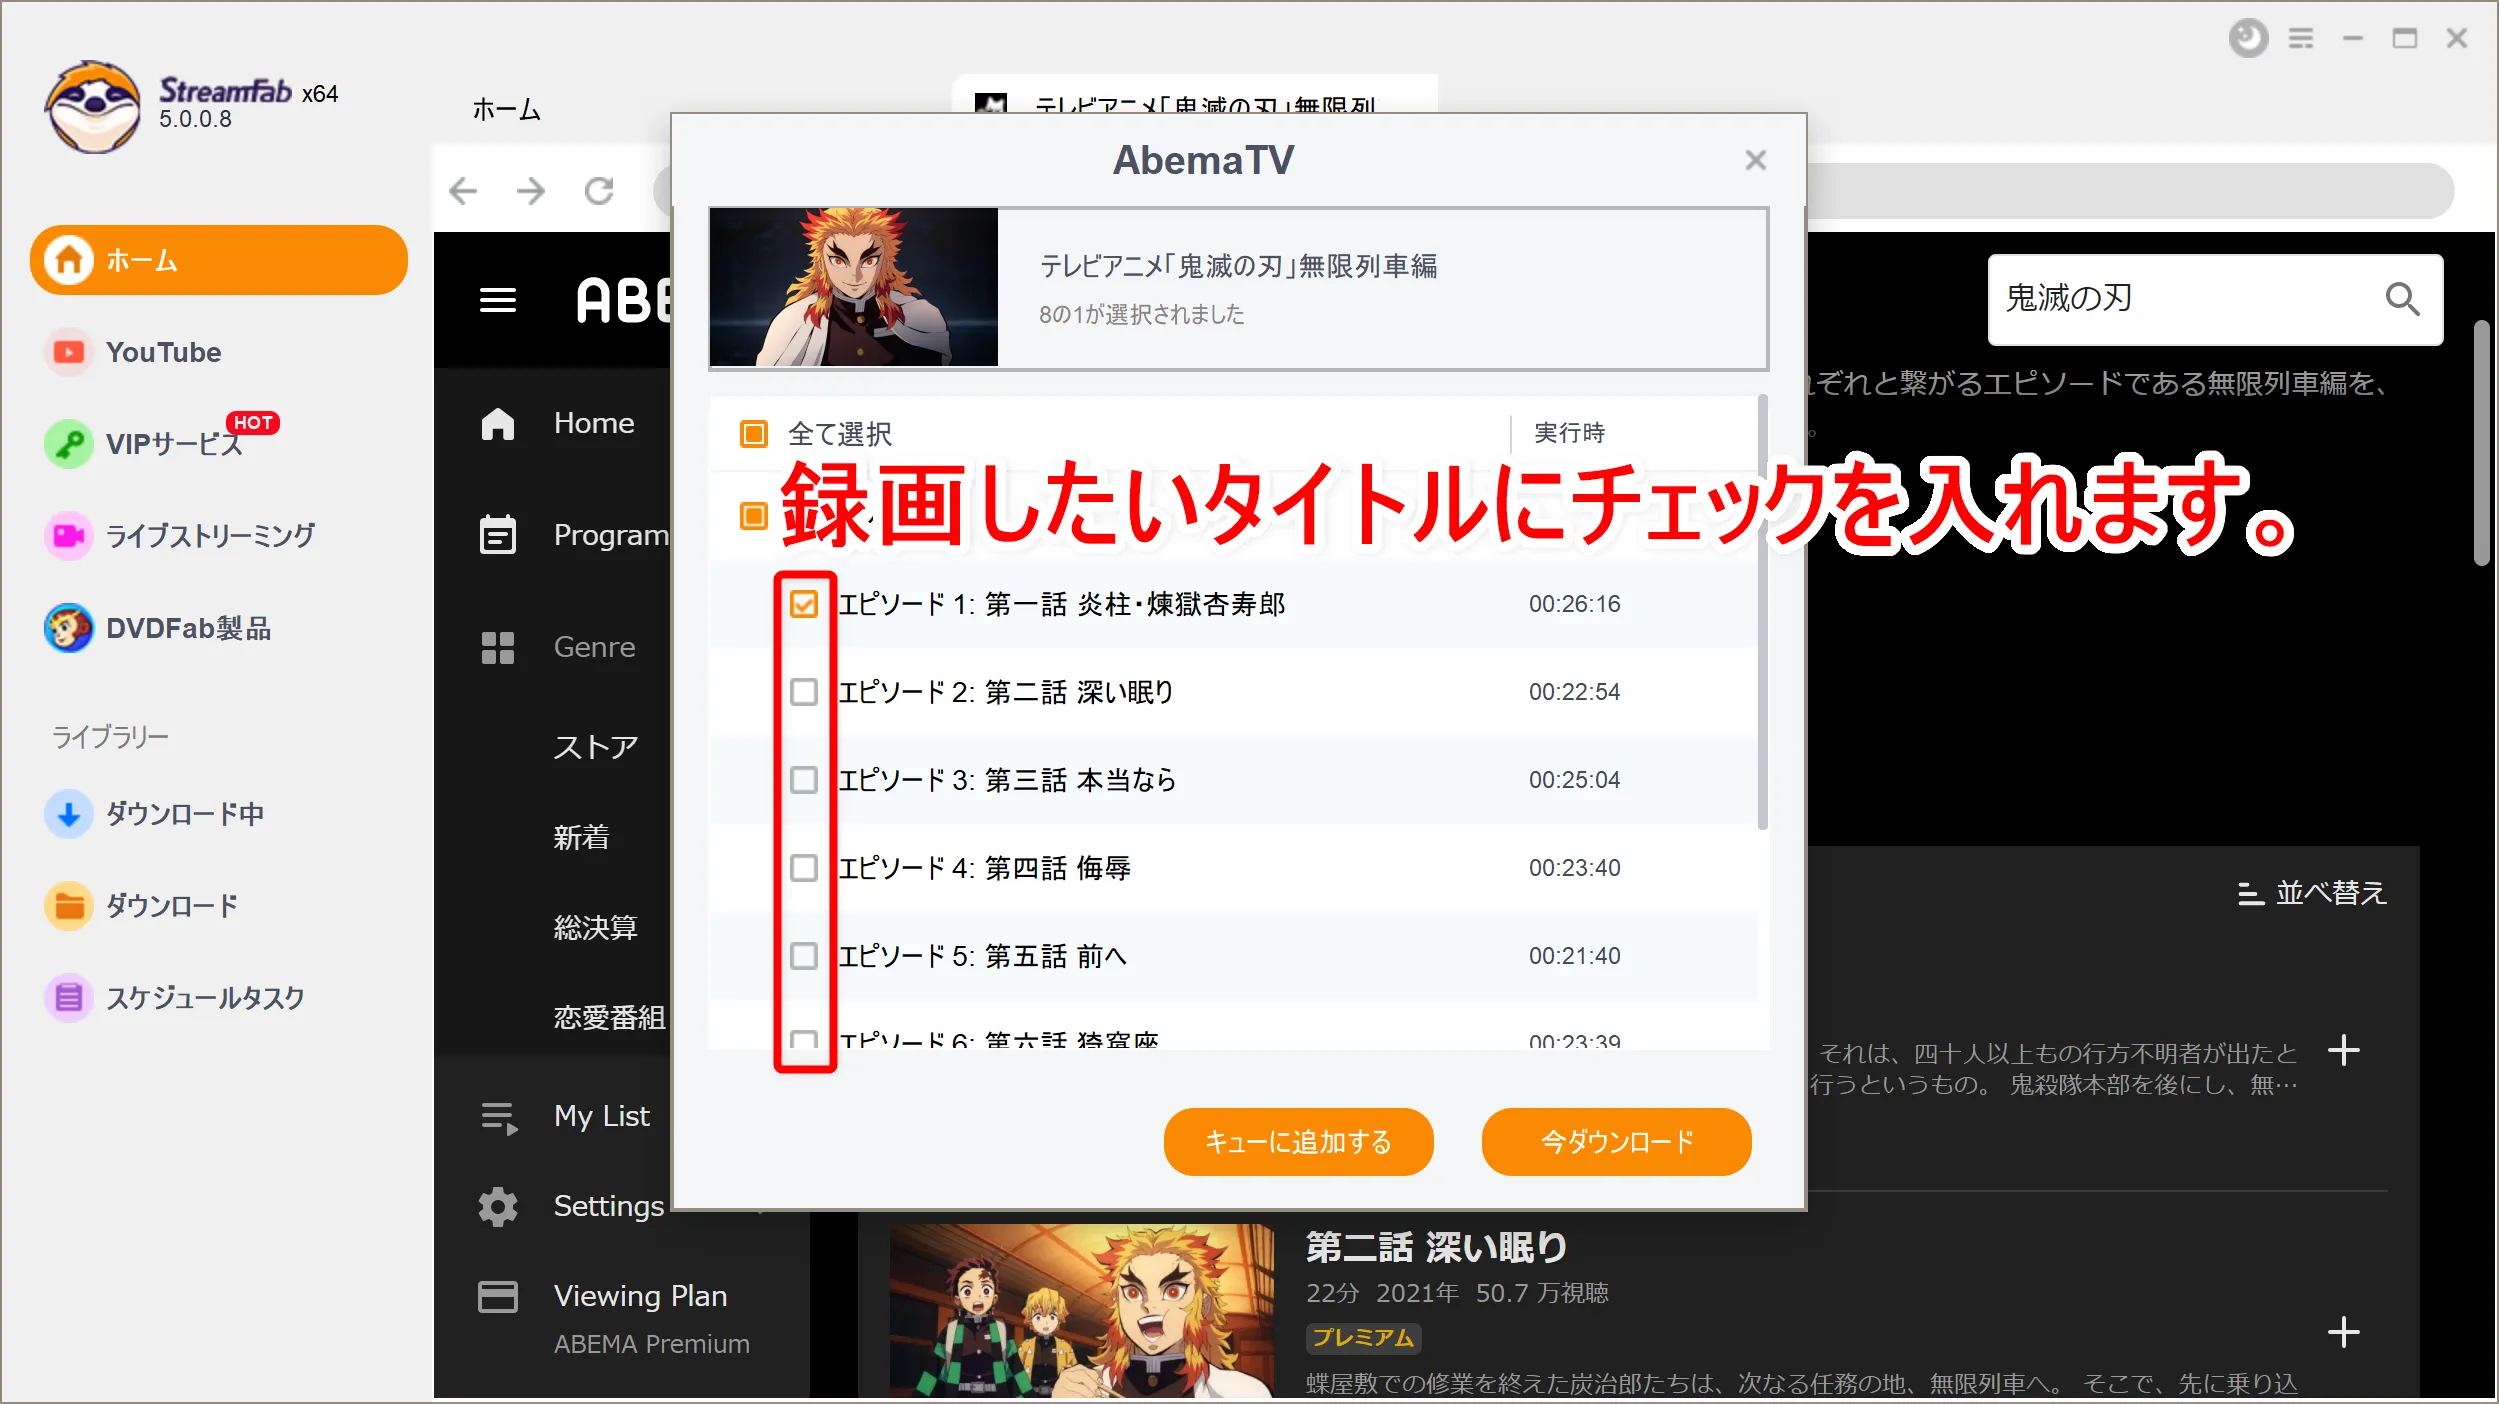Click the Settings gear icon
The height and width of the screenshot is (1404, 2499).
tap(498, 1207)
